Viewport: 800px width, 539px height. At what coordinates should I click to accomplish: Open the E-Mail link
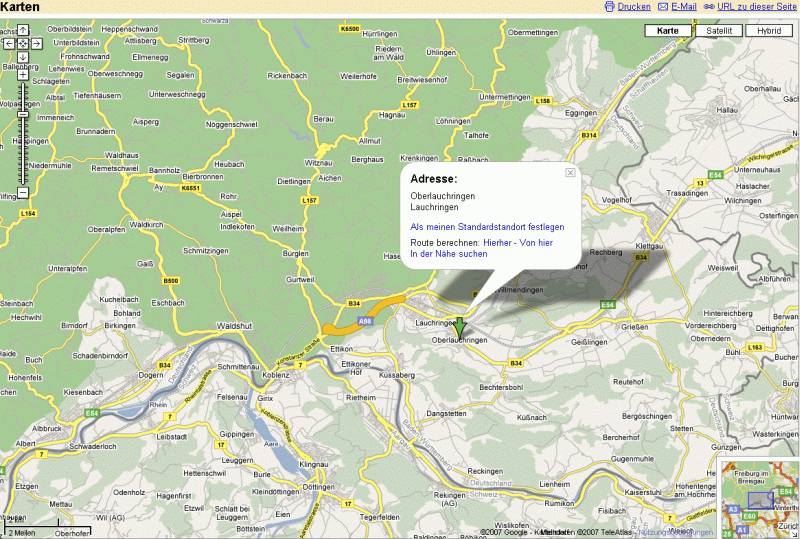[x=684, y=7]
